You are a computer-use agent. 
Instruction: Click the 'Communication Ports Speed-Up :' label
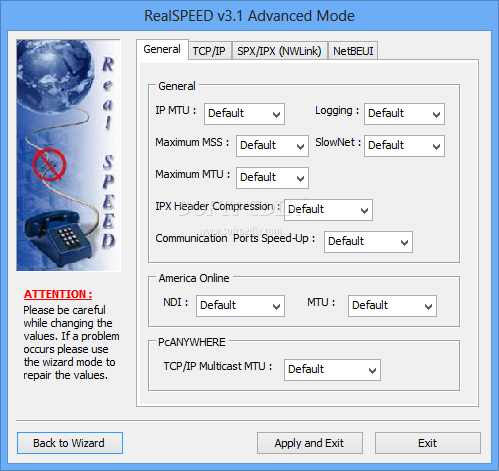(x=235, y=238)
